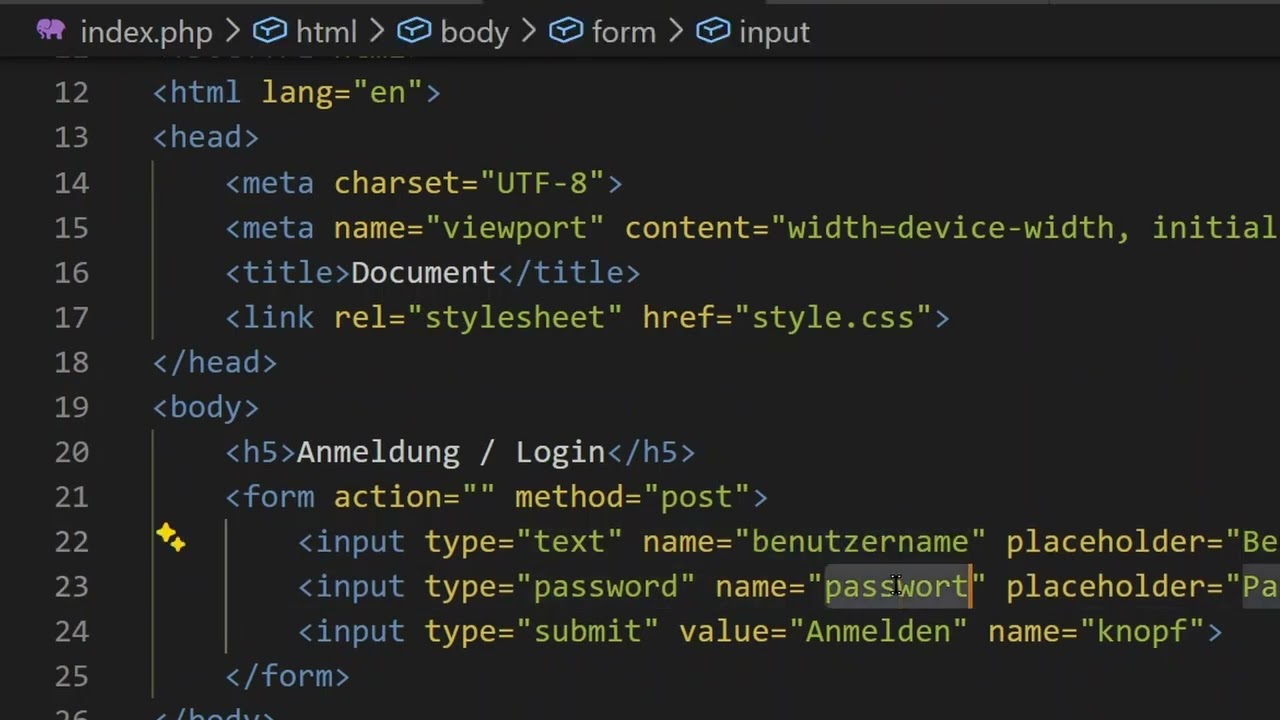Click line number 18 in gutter
This screenshot has width=1280, height=720.
coord(71,363)
